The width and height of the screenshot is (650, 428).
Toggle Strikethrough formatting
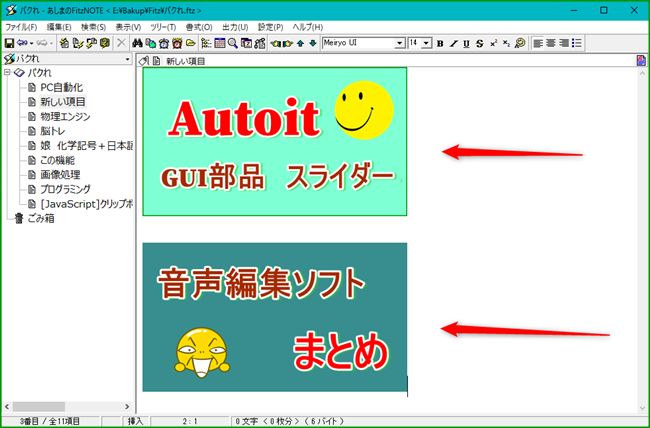coord(480,44)
